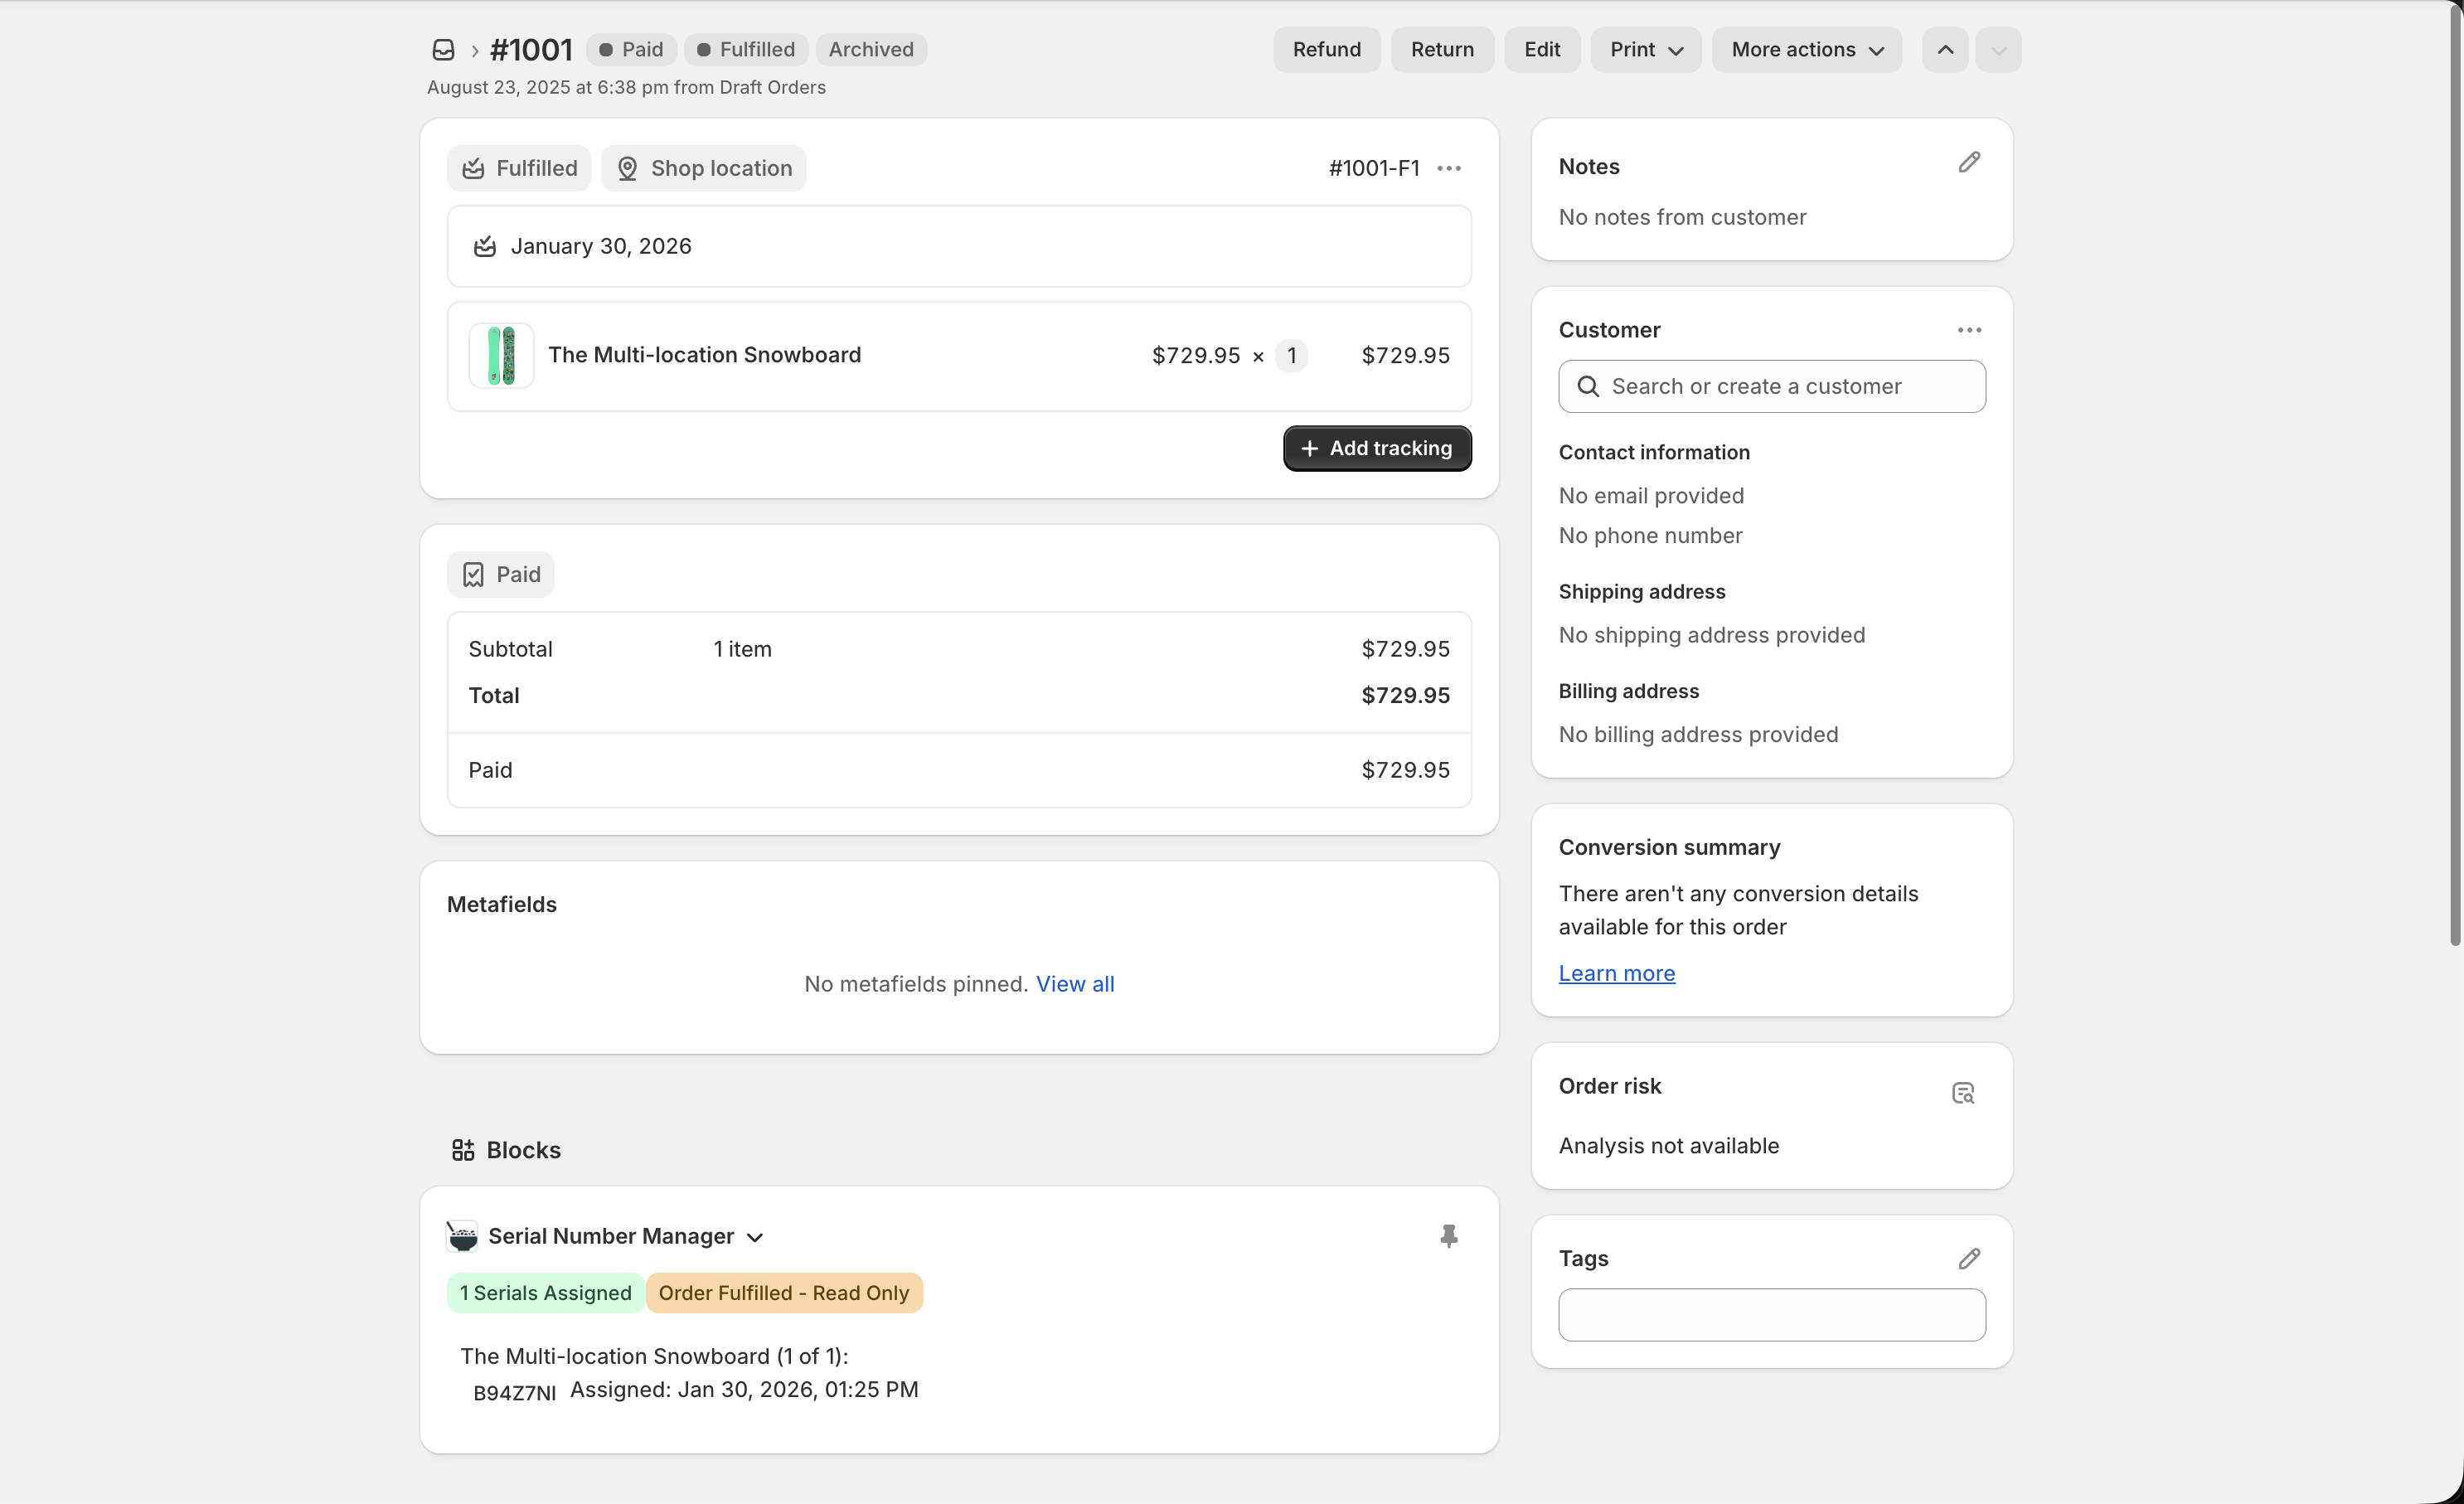The height and width of the screenshot is (1504, 2464).
Task: Add tracking to the fulfillment
Action: [x=1377, y=448]
